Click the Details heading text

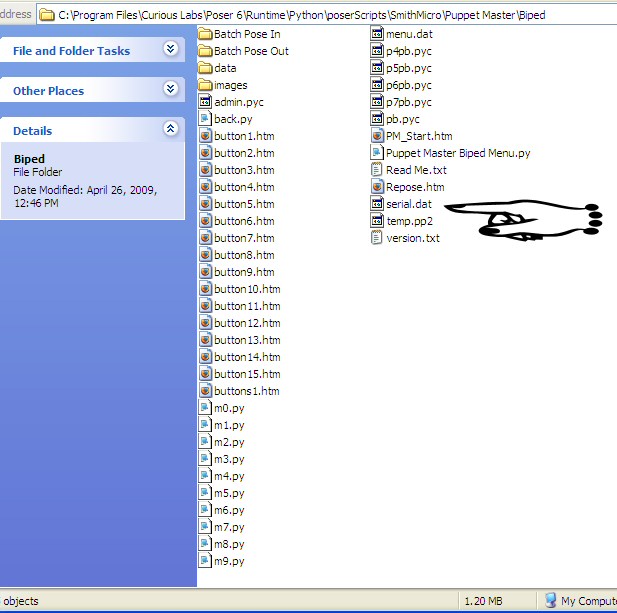coord(33,131)
